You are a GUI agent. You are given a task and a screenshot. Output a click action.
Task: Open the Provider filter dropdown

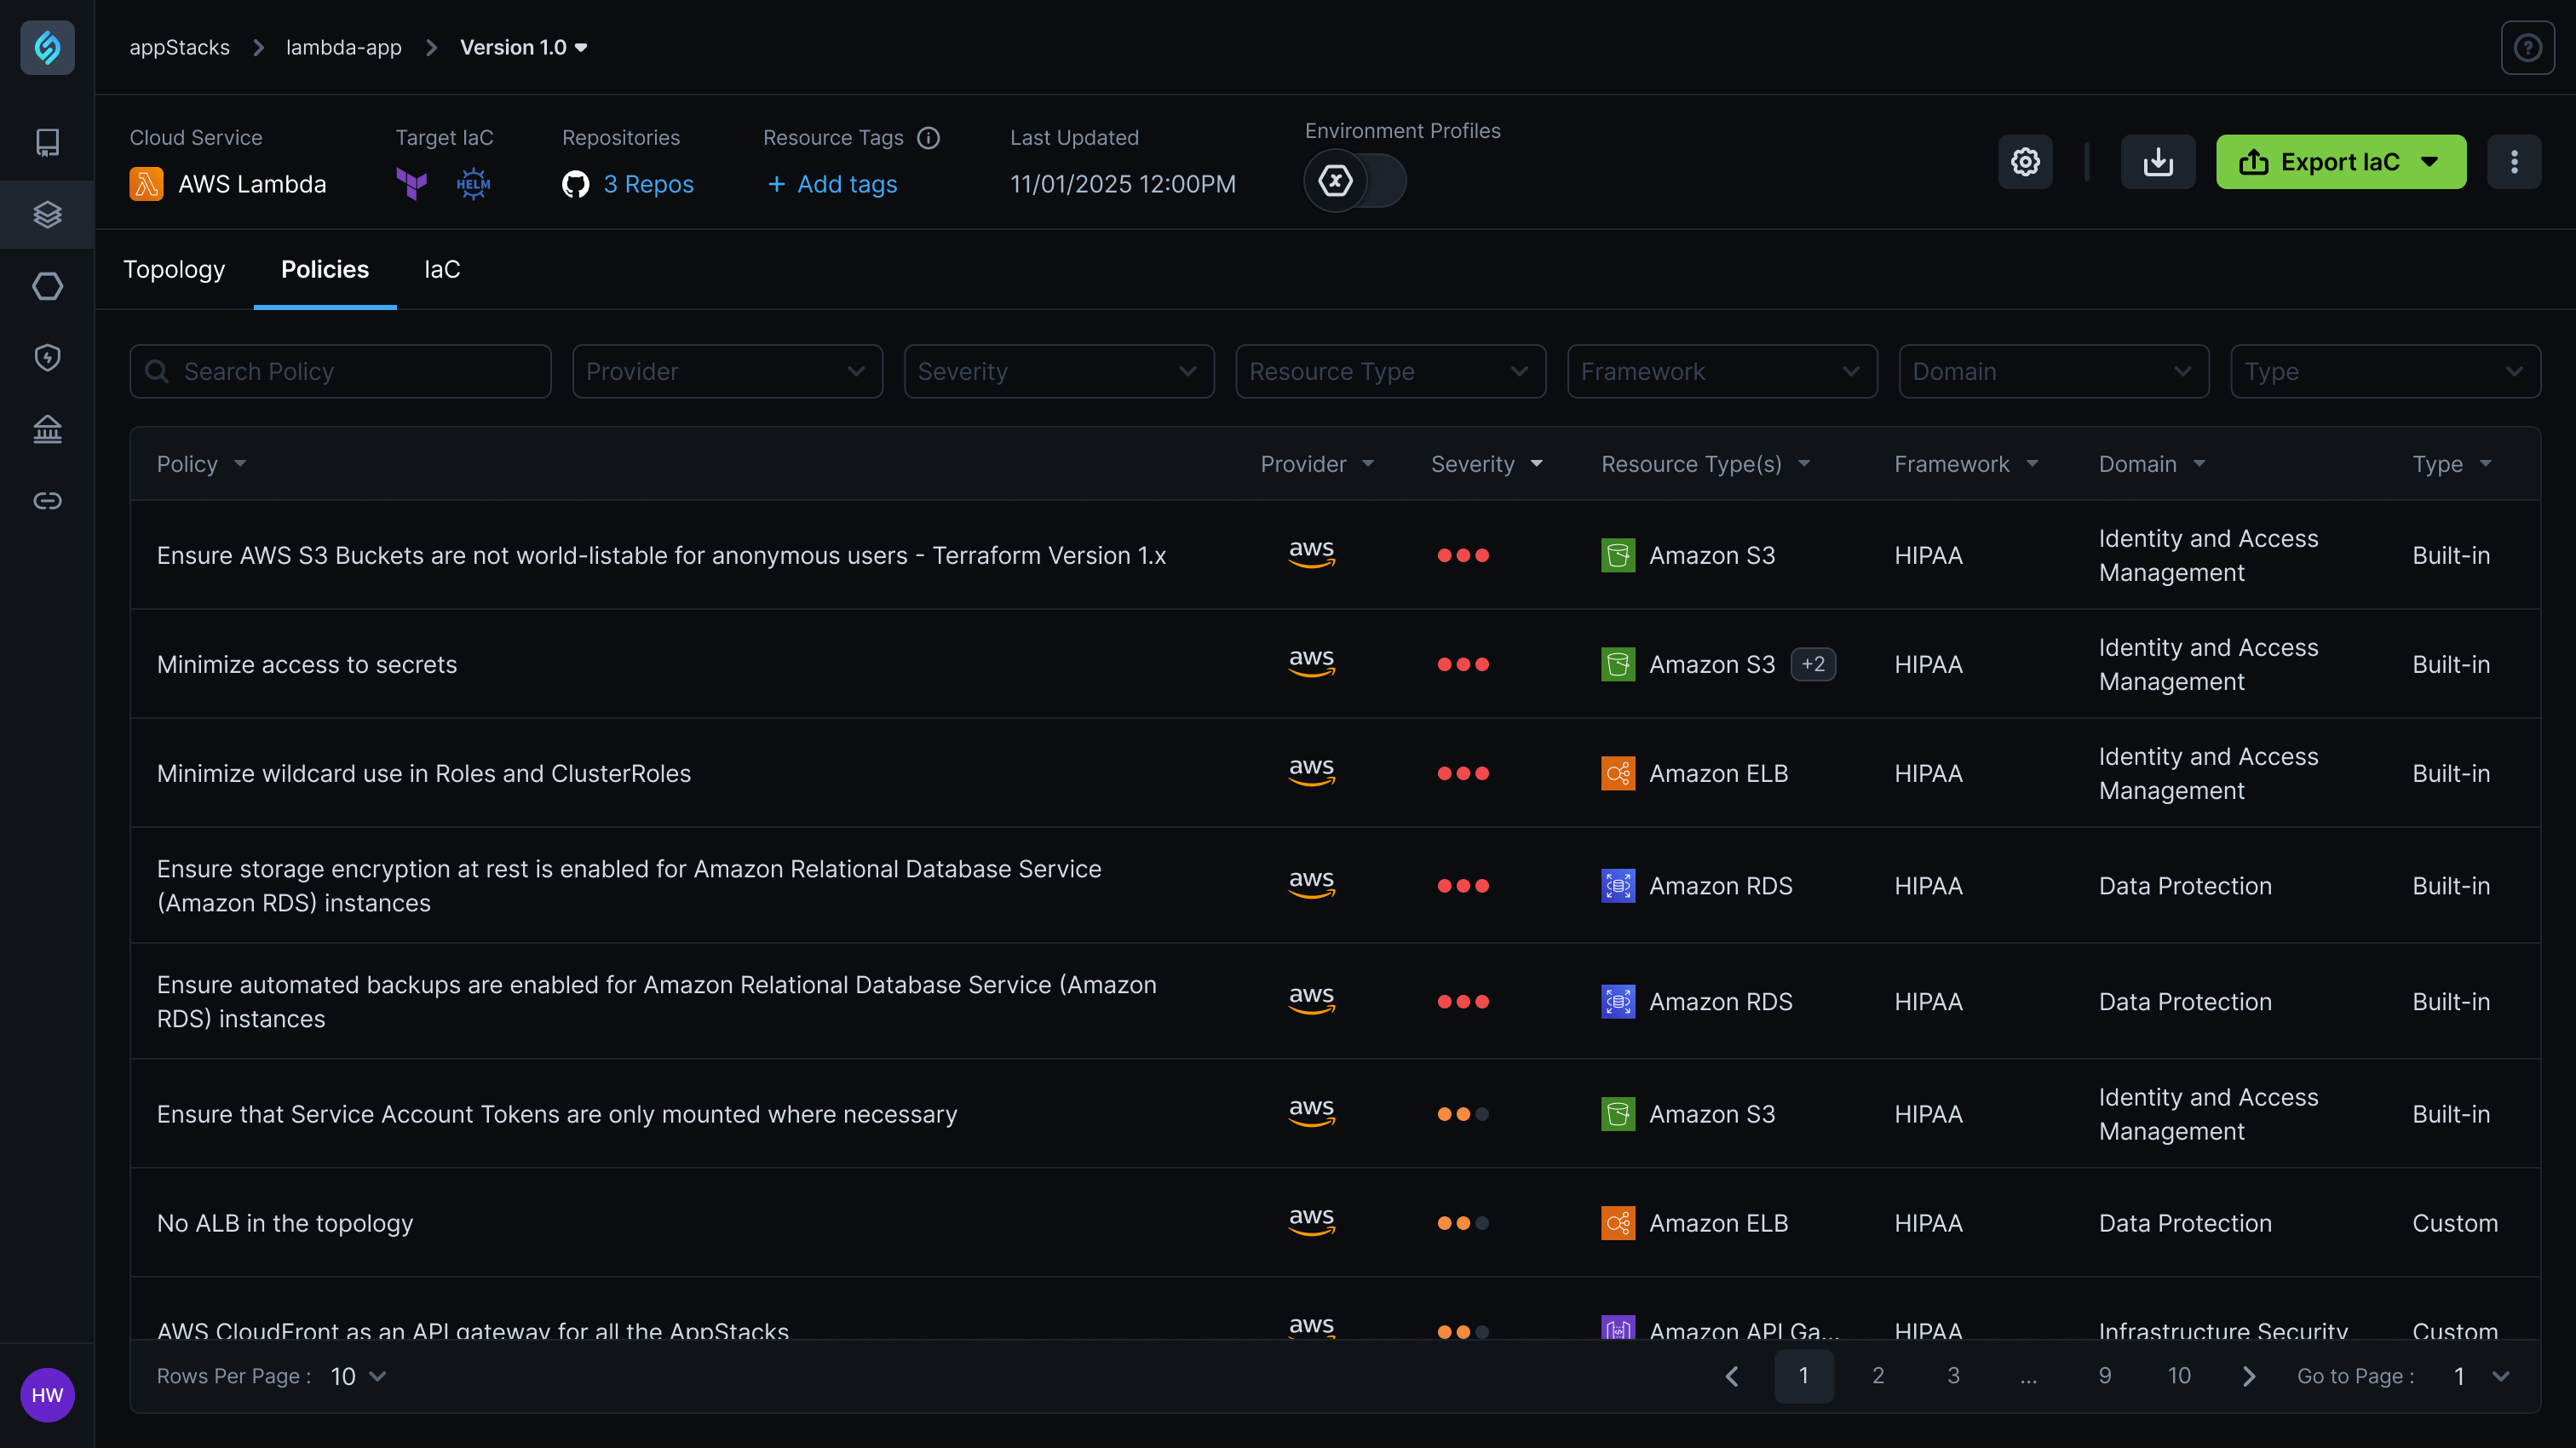click(x=727, y=371)
